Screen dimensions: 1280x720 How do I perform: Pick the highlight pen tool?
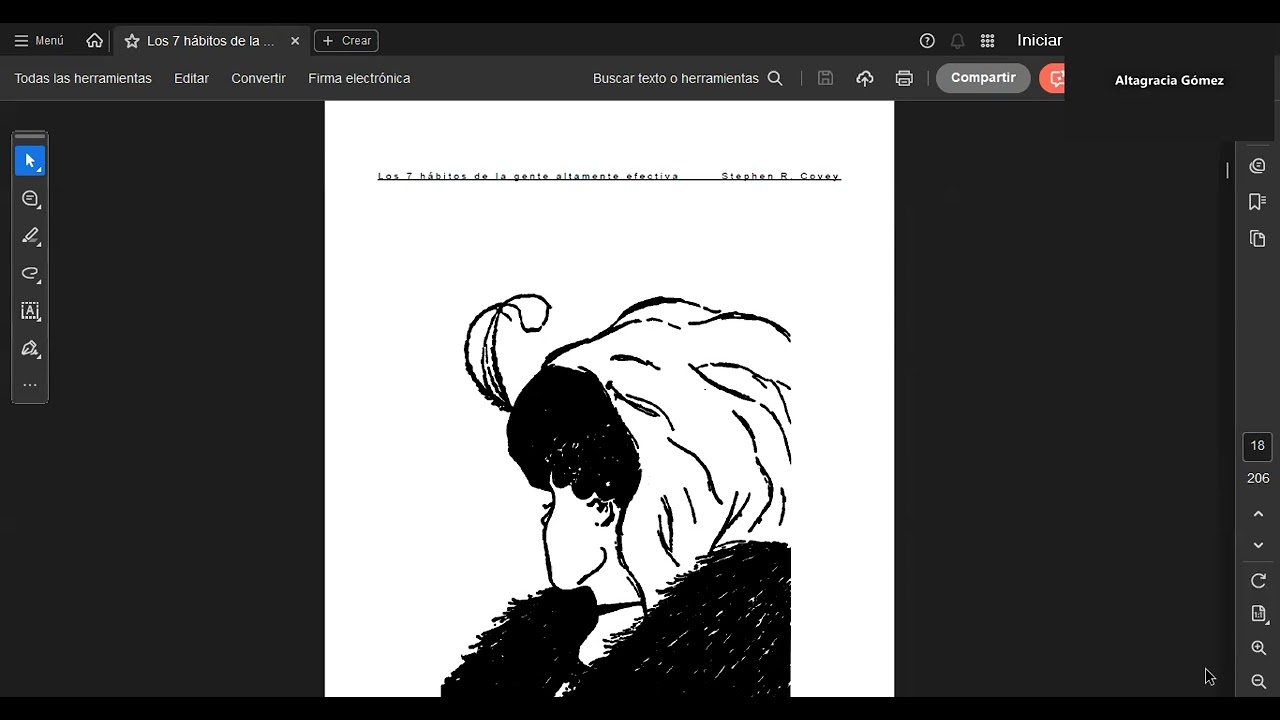(30, 236)
